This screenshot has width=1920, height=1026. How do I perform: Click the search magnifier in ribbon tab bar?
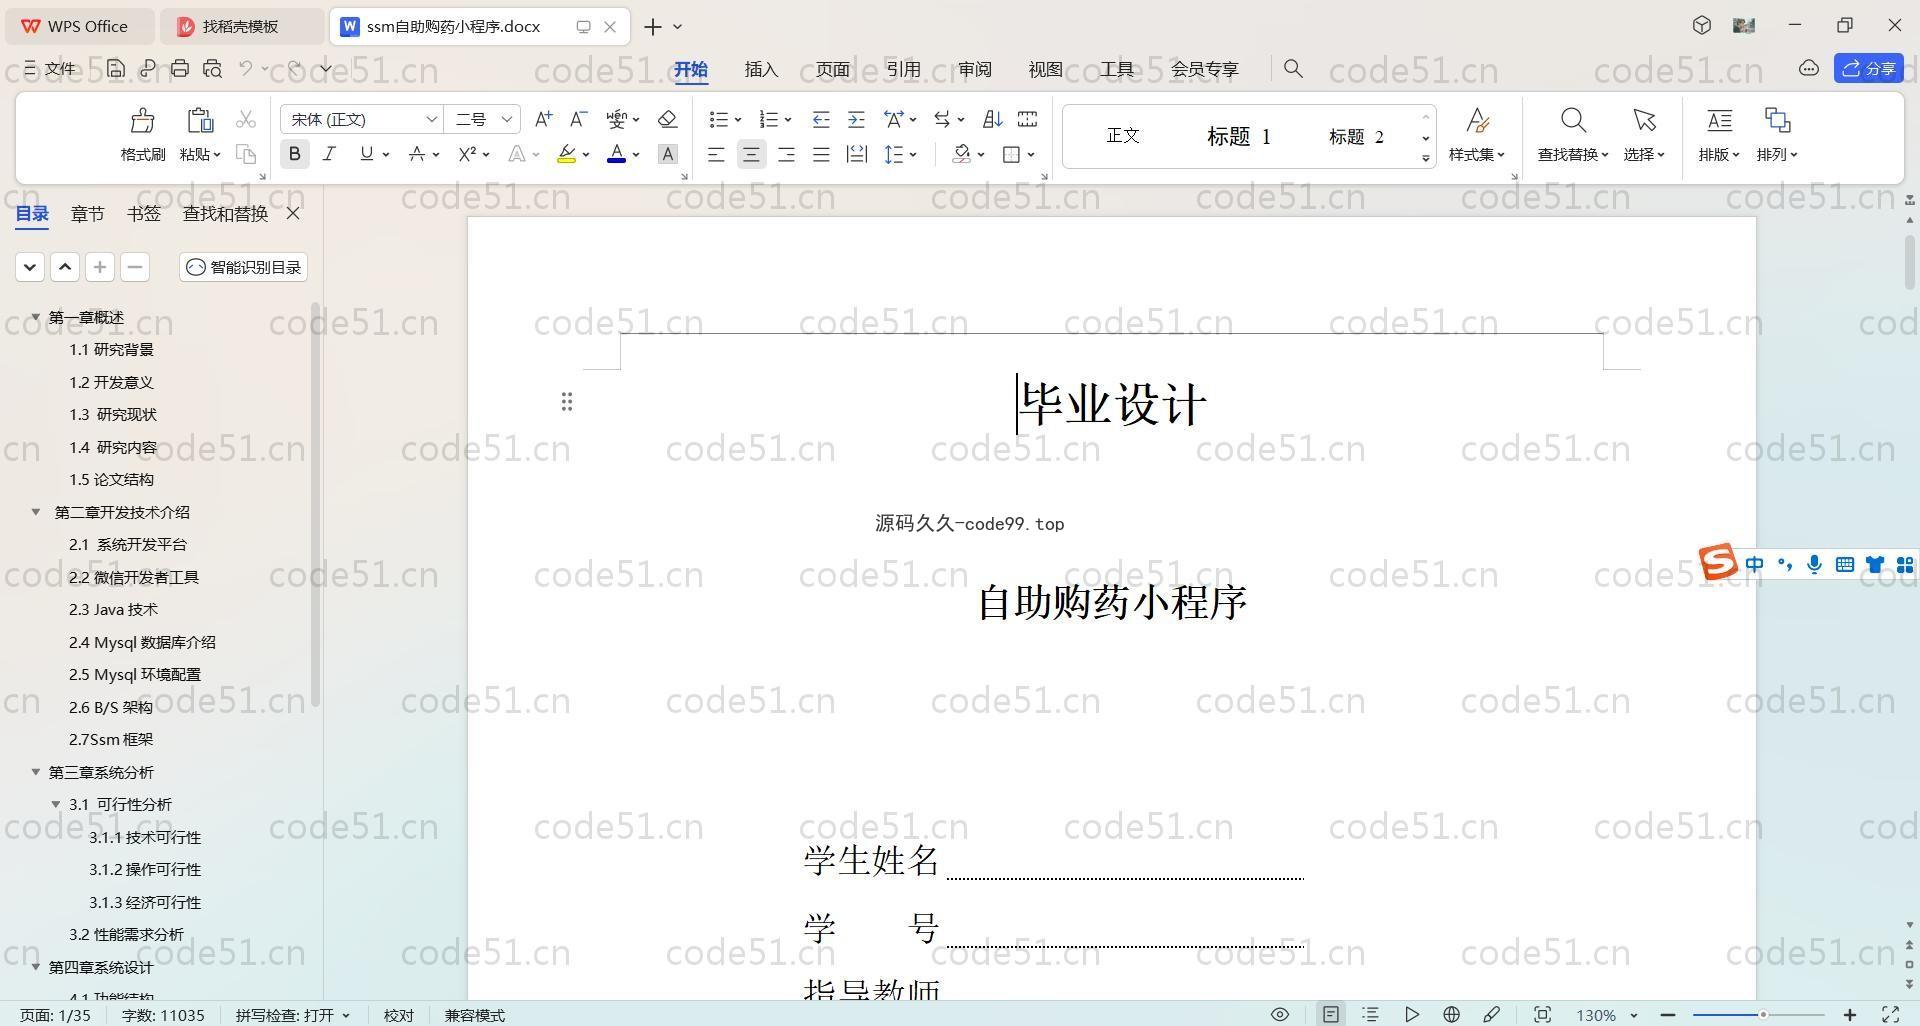click(1293, 68)
